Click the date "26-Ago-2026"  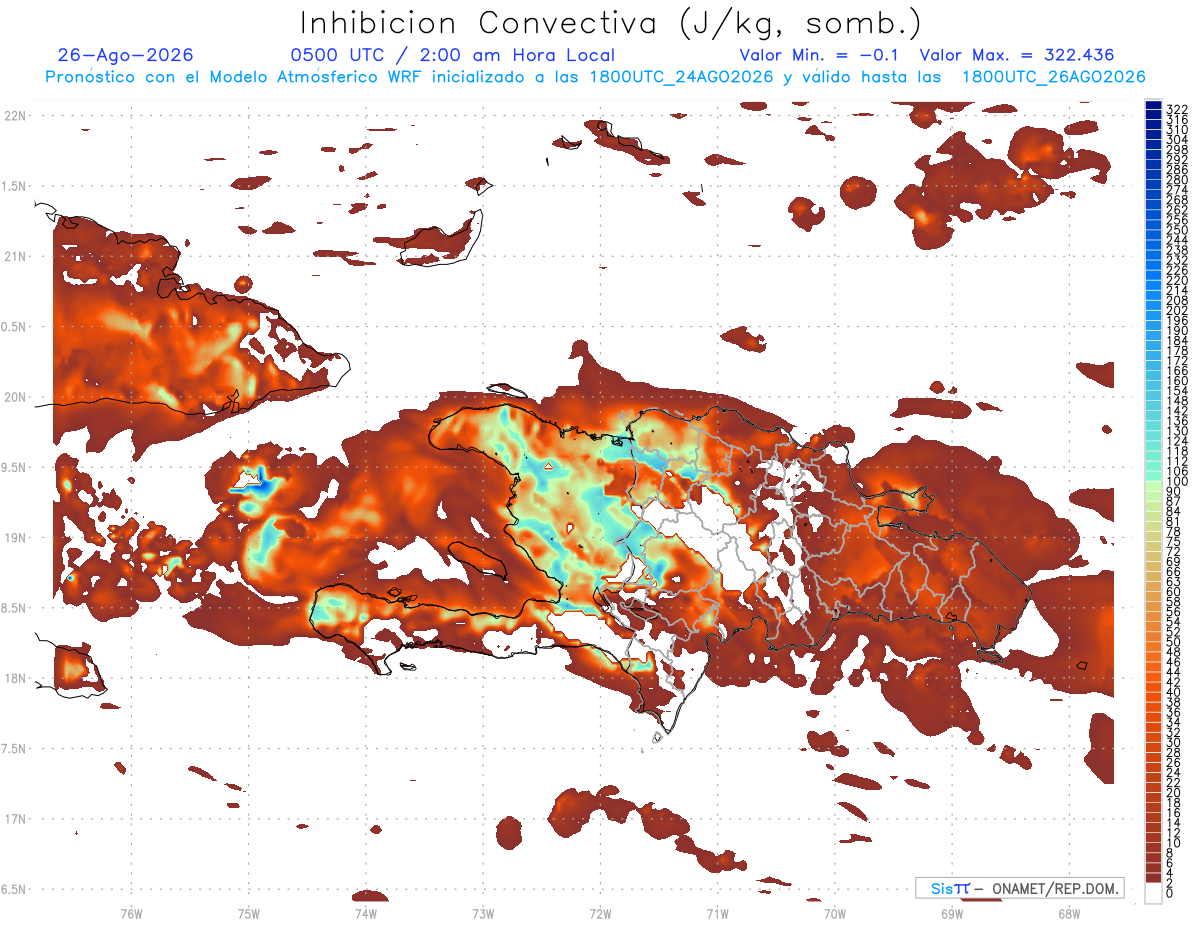point(126,56)
